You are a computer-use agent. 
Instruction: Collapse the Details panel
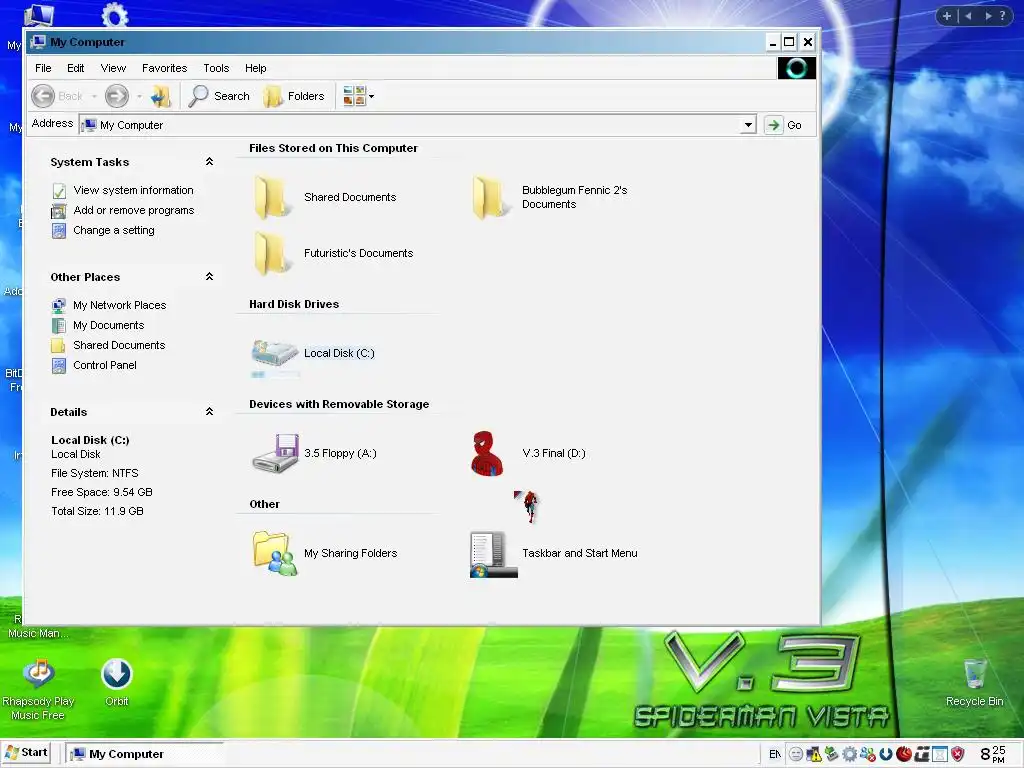coord(209,411)
